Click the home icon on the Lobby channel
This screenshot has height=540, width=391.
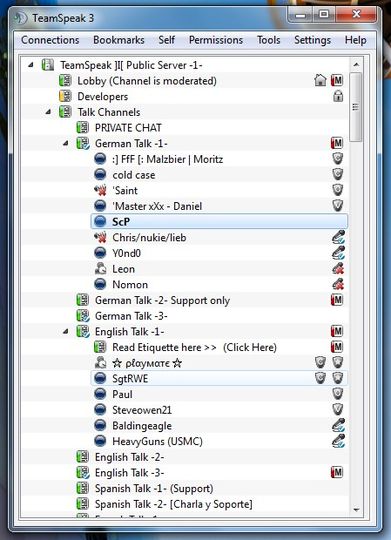[x=320, y=81]
